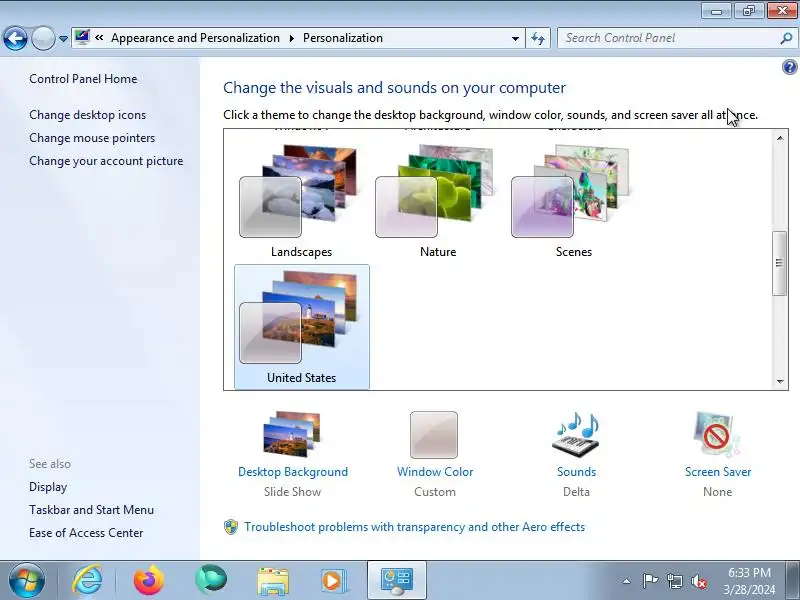Open the Help question mark icon

click(789, 67)
